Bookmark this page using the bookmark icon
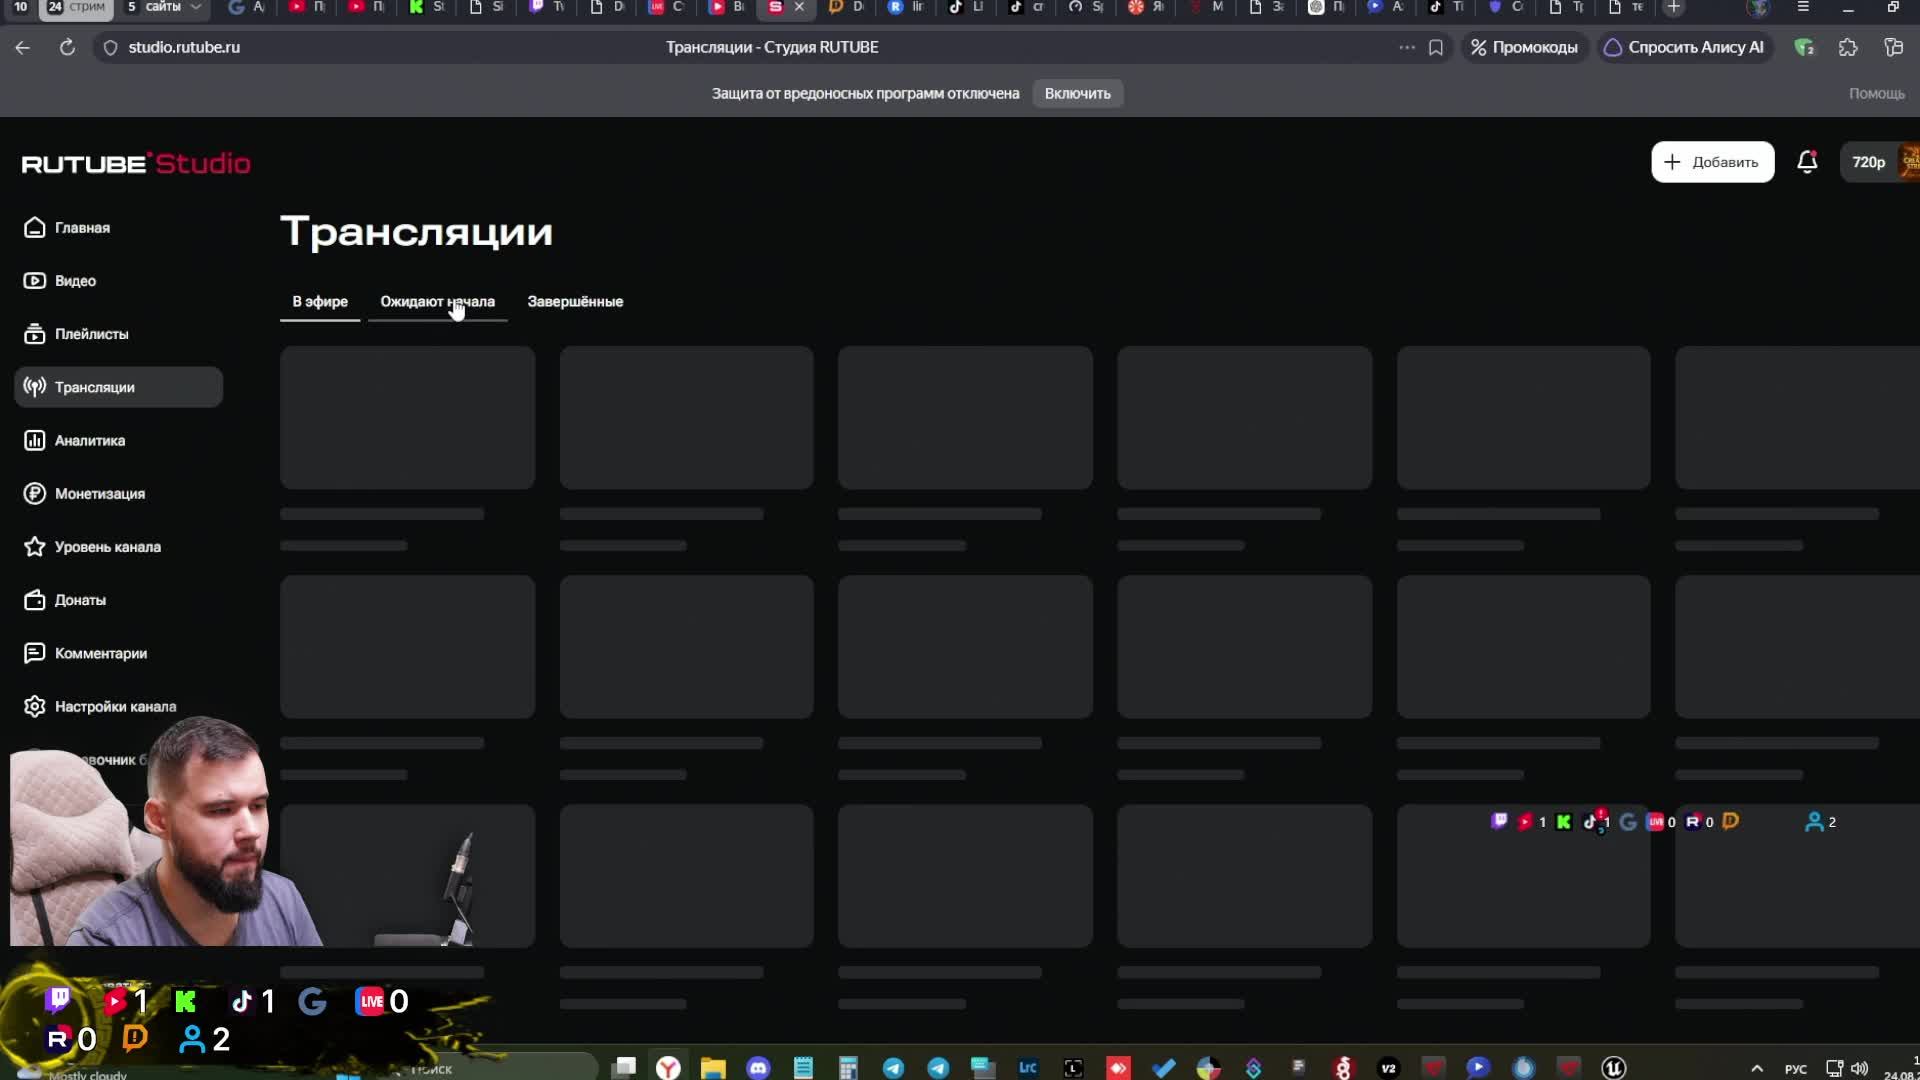The width and height of the screenshot is (1920, 1080). click(1436, 47)
